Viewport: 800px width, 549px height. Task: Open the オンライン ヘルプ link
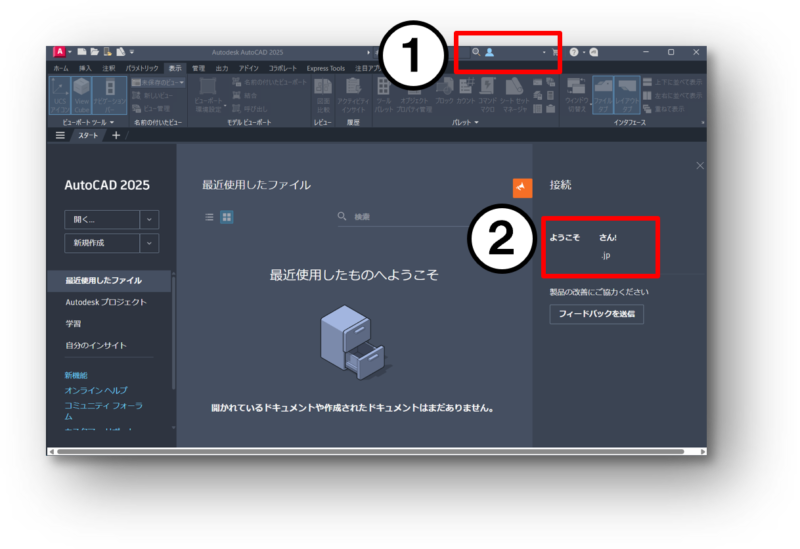96,390
